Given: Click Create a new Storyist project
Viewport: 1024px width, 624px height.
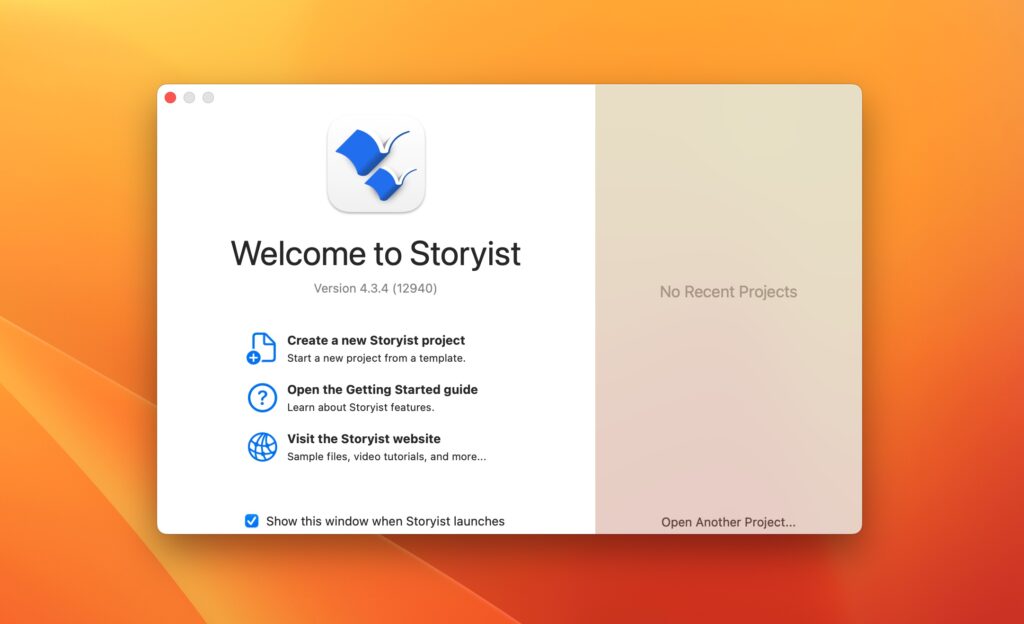Looking at the screenshot, I should pos(376,340).
